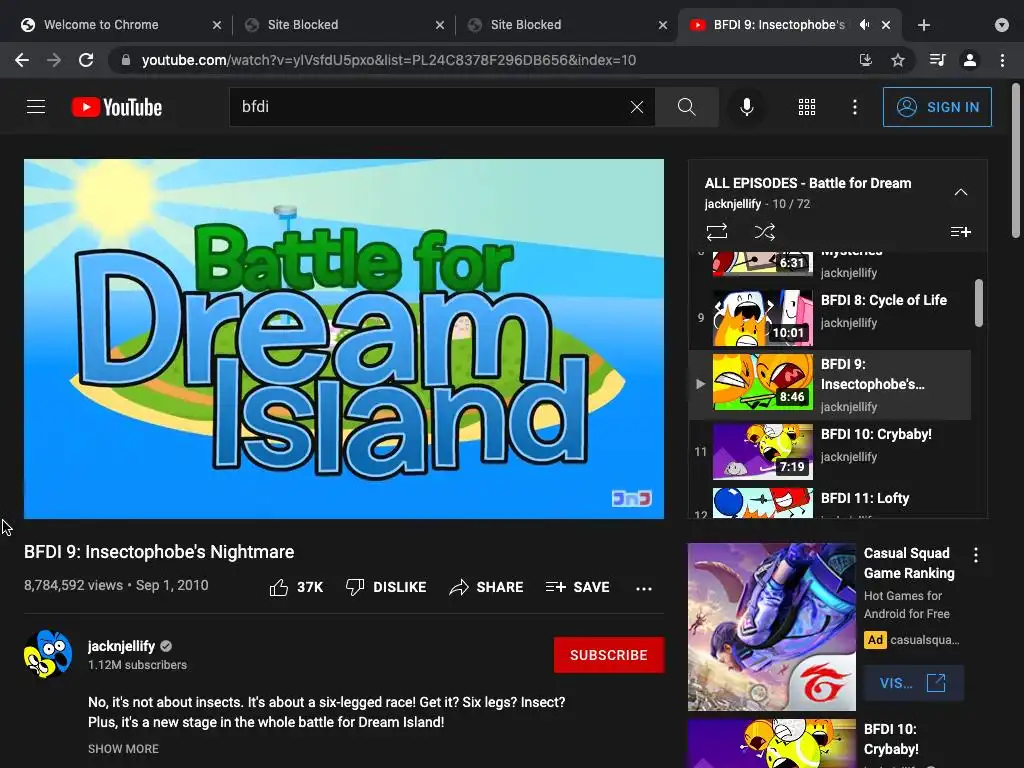Viewport: 1024px width, 768px height.
Task: Click SAVE to add to playlist
Action: (577, 587)
